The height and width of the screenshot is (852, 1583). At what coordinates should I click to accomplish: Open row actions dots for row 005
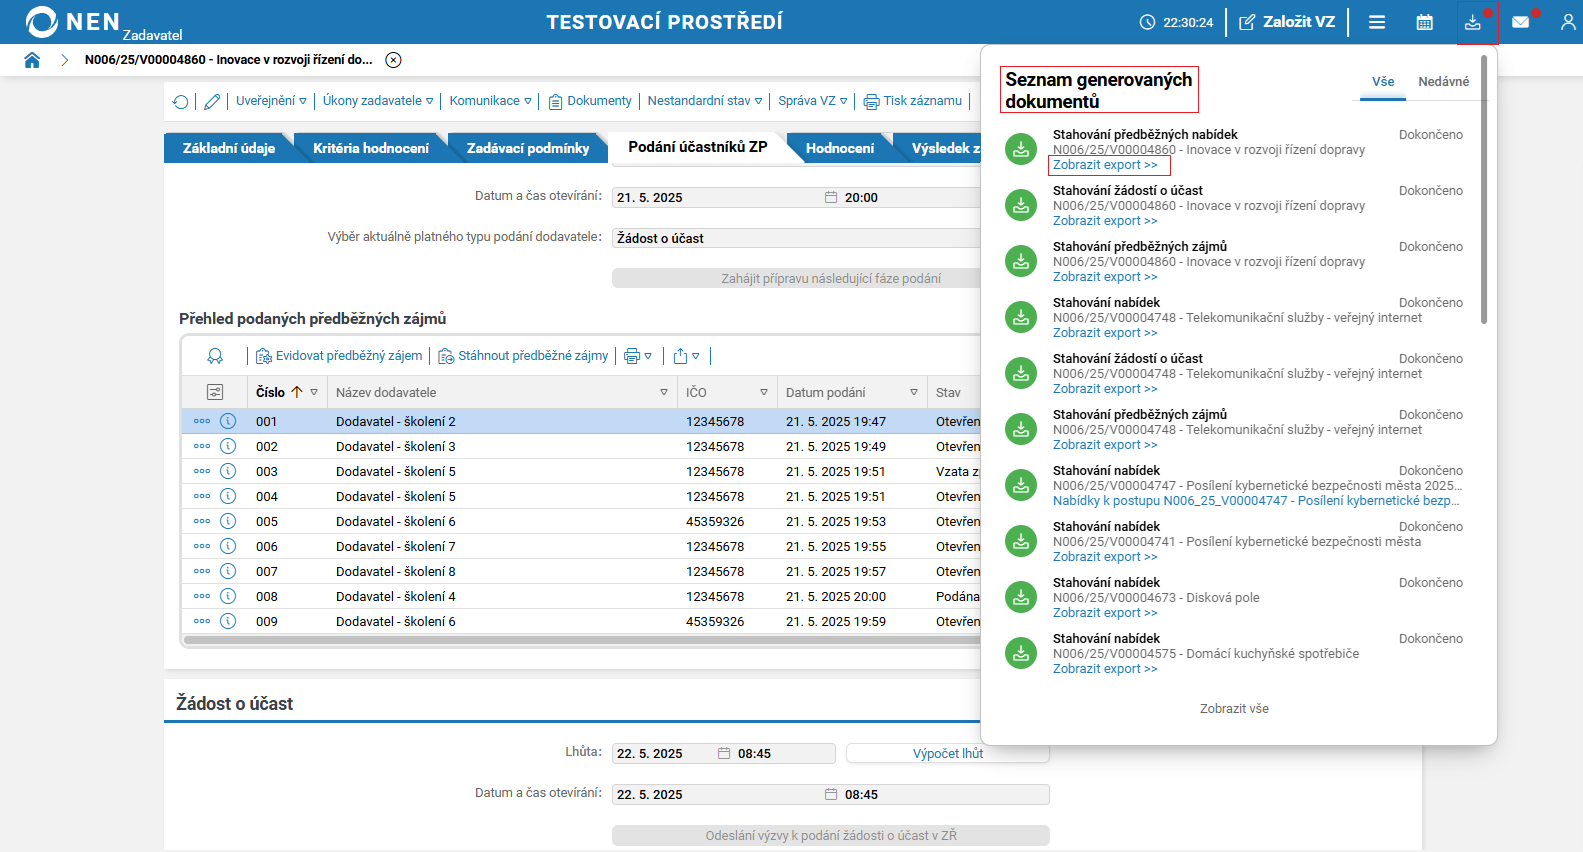click(202, 521)
